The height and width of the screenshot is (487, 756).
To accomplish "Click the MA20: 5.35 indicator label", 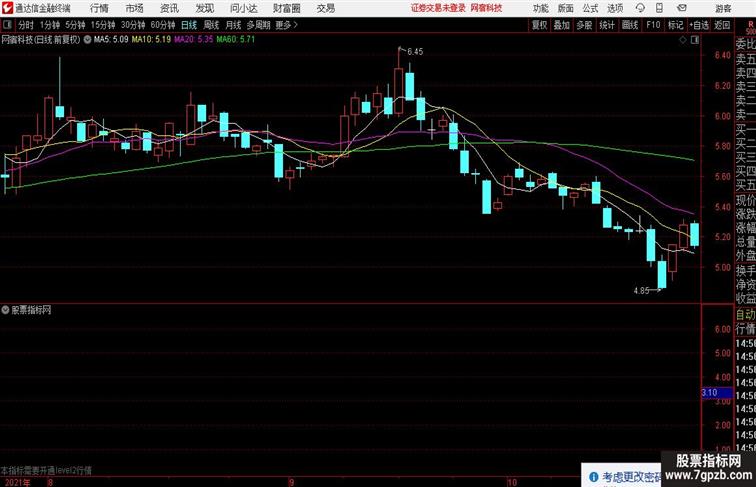I will pyautogui.click(x=193, y=40).
